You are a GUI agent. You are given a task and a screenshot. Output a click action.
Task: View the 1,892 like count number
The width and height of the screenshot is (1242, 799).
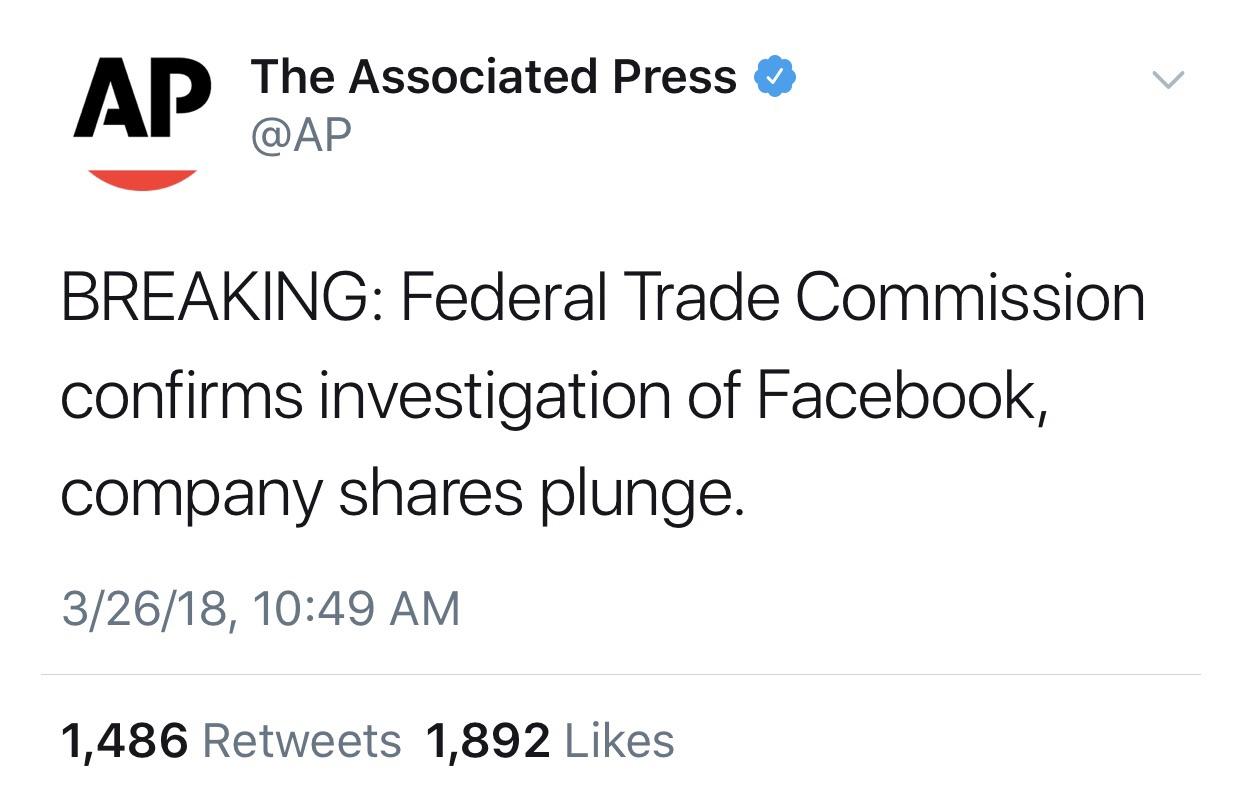[488, 742]
